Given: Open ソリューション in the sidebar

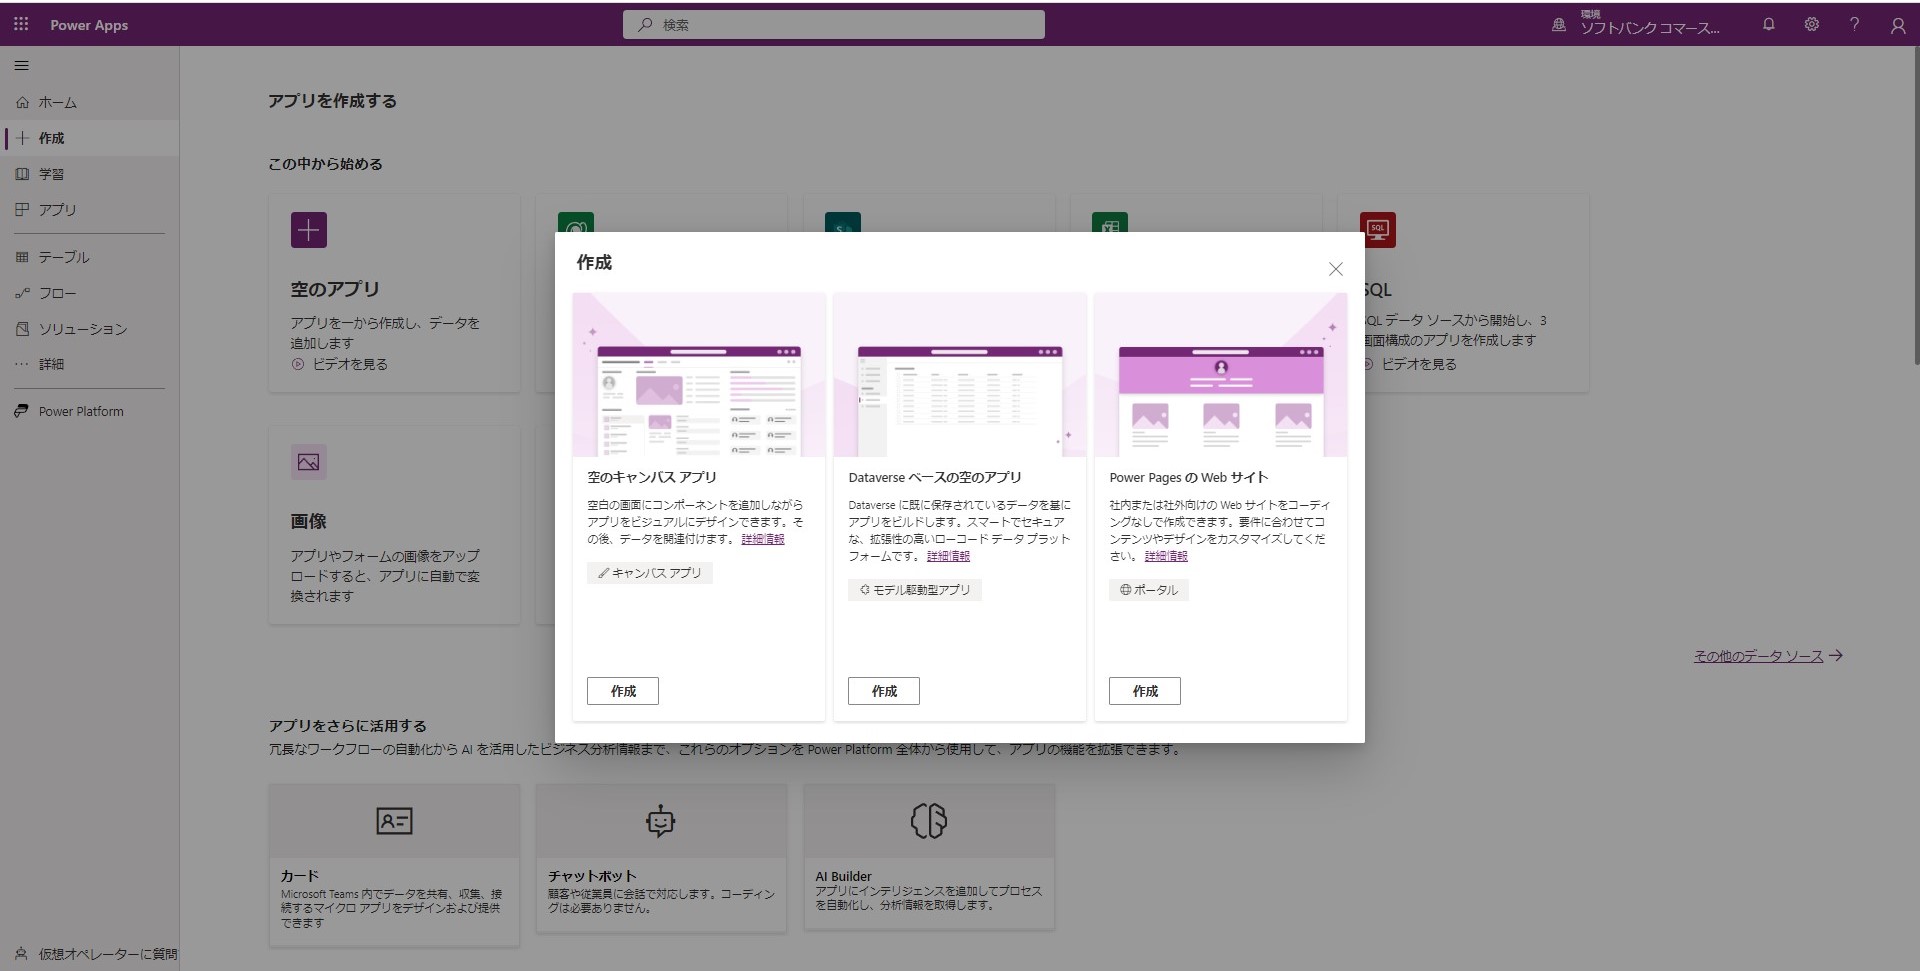Looking at the screenshot, I should point(89,329).
